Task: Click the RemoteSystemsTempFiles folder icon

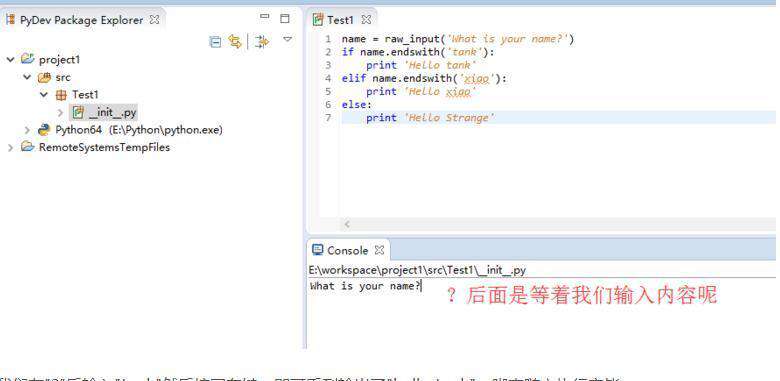Action: tap(28, 147)
